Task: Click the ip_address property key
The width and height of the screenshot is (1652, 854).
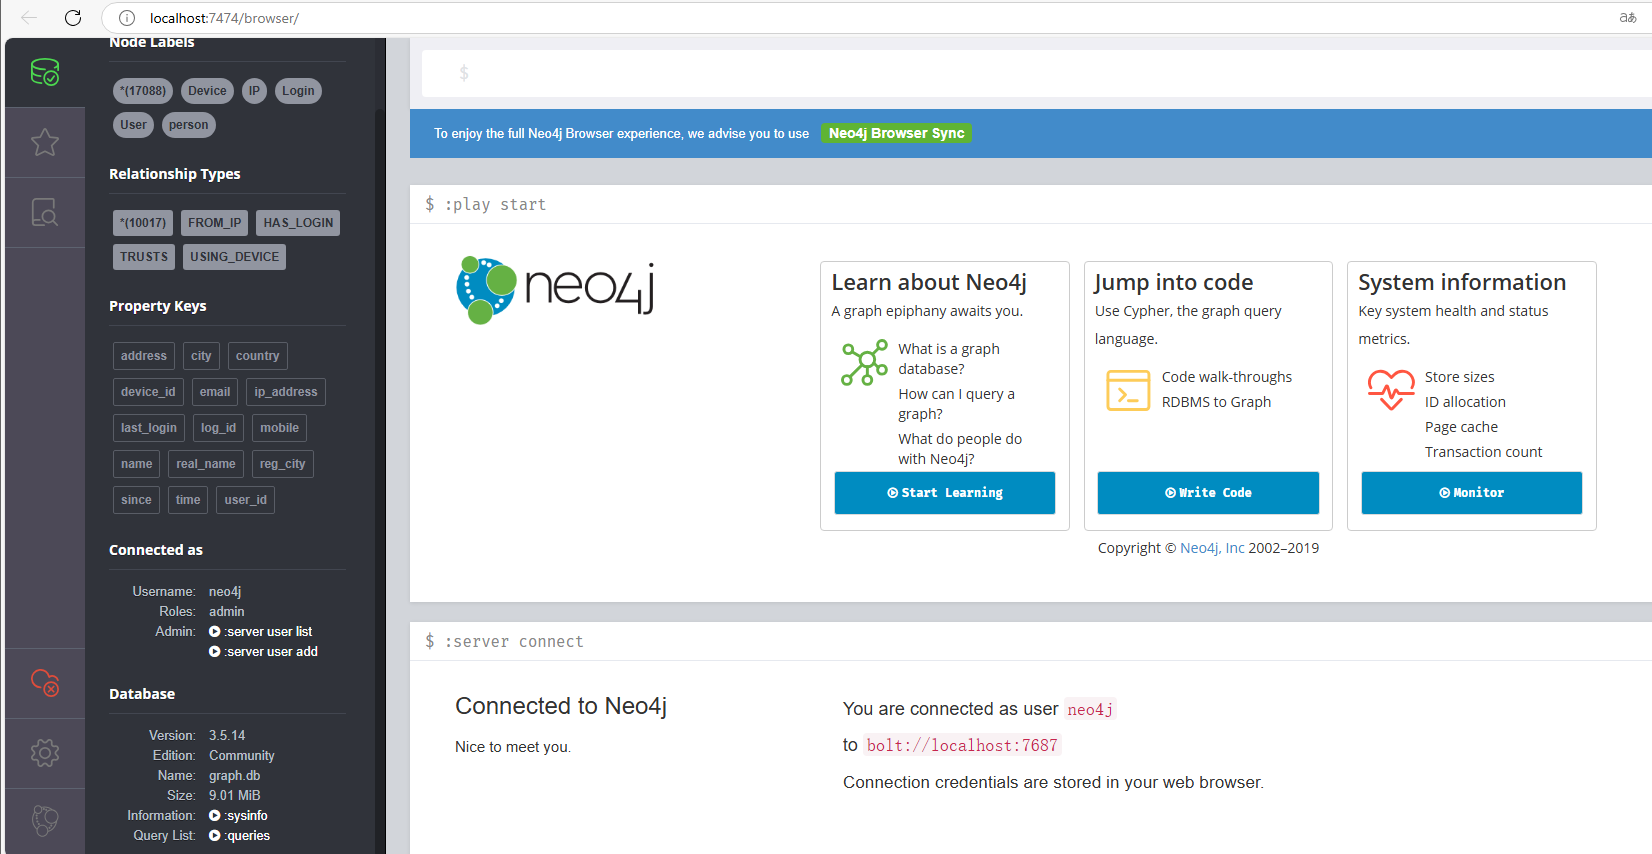Action: (286, 392)
